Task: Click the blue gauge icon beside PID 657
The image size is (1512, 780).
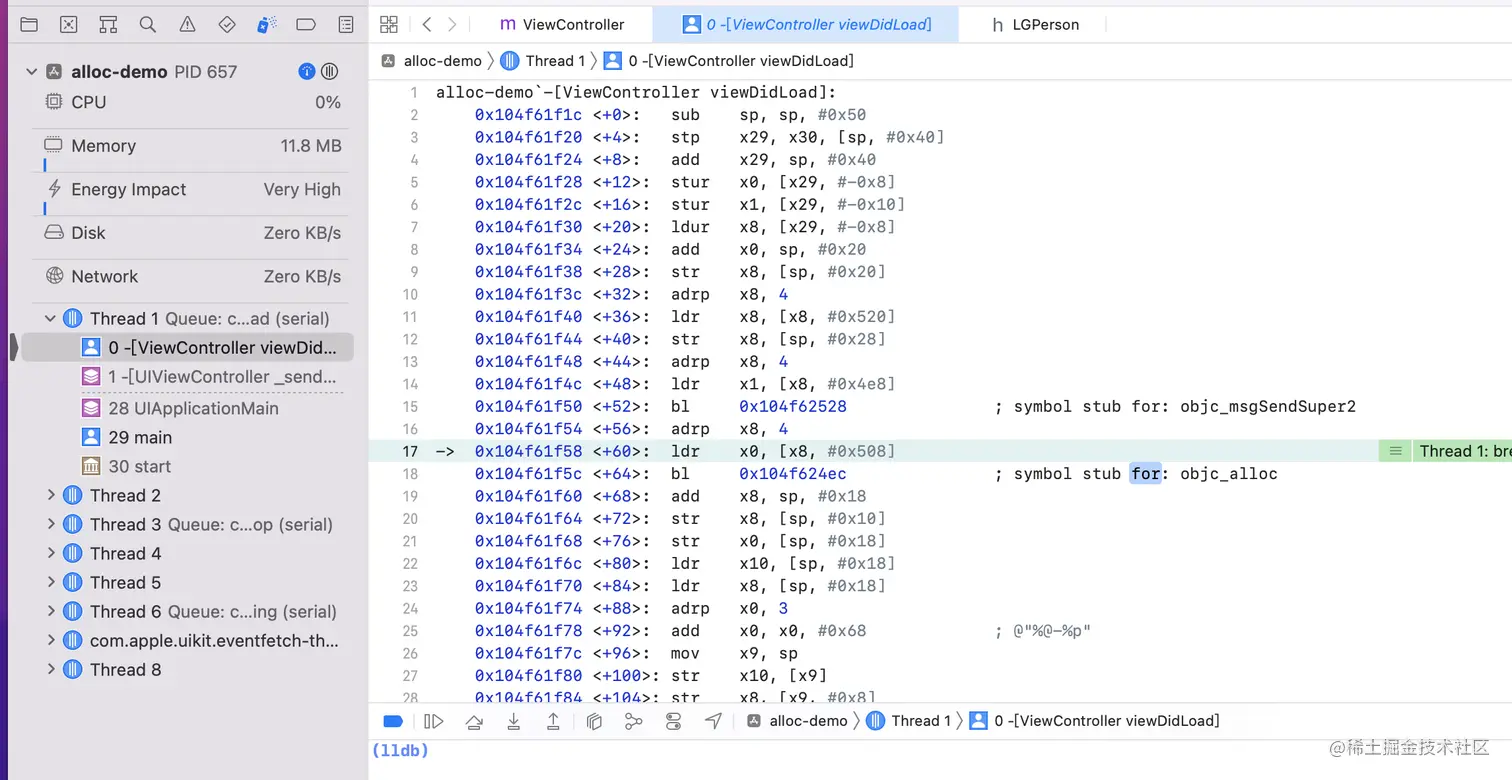Action: pos(307,71)
